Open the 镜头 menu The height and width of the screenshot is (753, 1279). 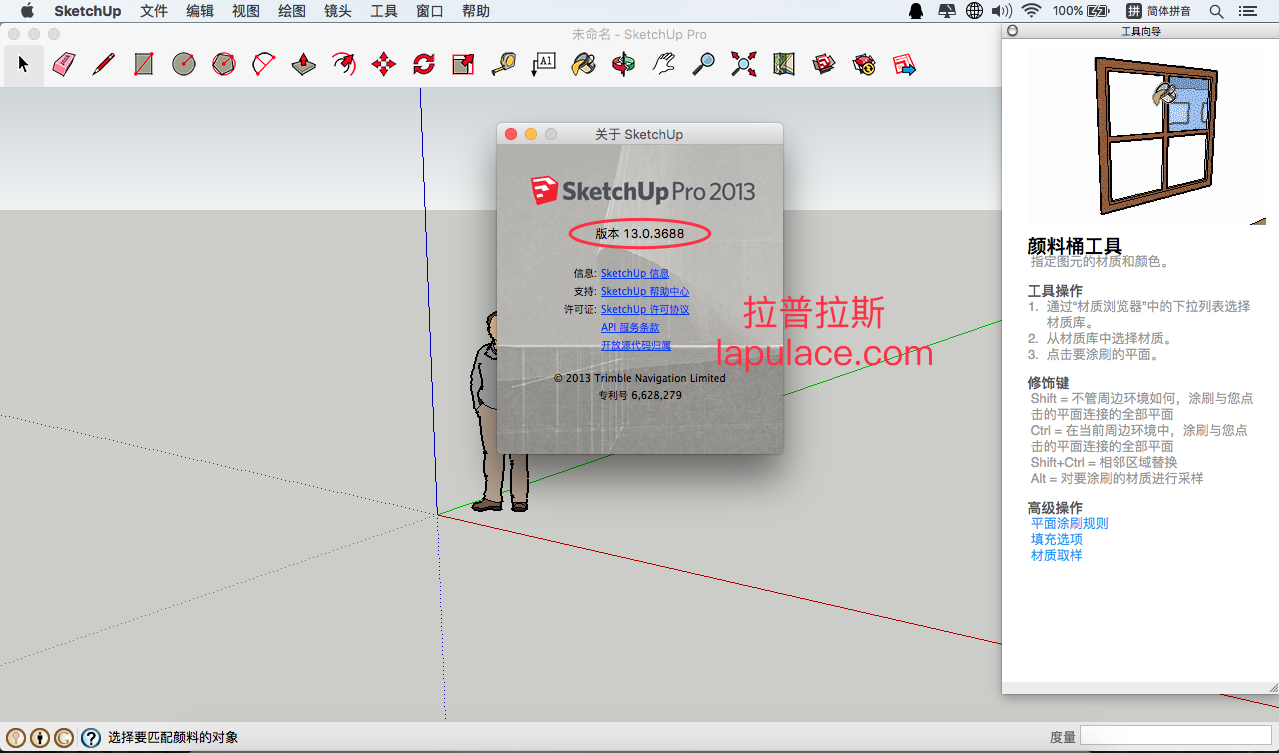click(x=338, y=11)
